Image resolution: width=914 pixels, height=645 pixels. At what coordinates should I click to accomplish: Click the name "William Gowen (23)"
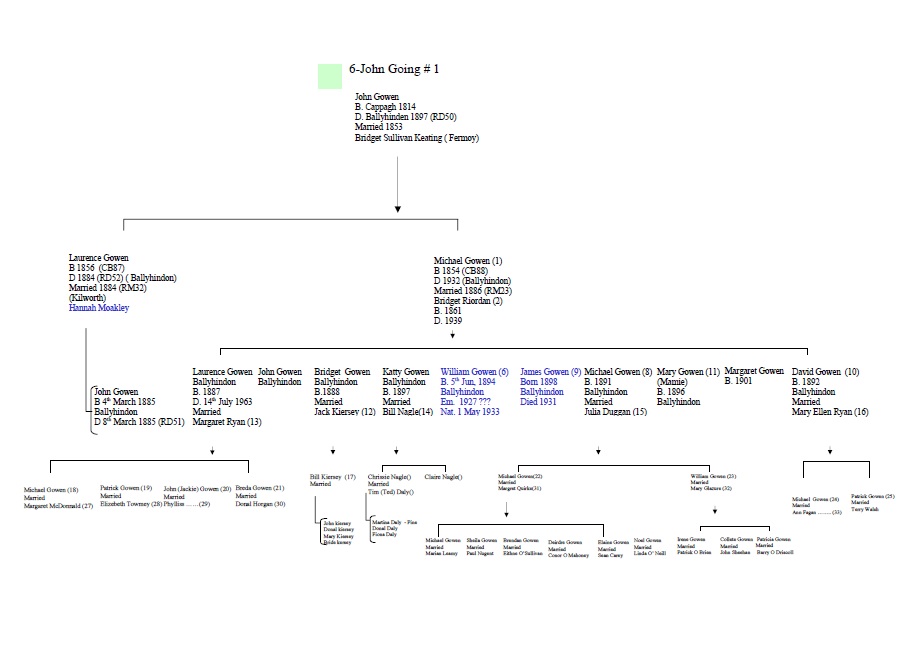713,476
